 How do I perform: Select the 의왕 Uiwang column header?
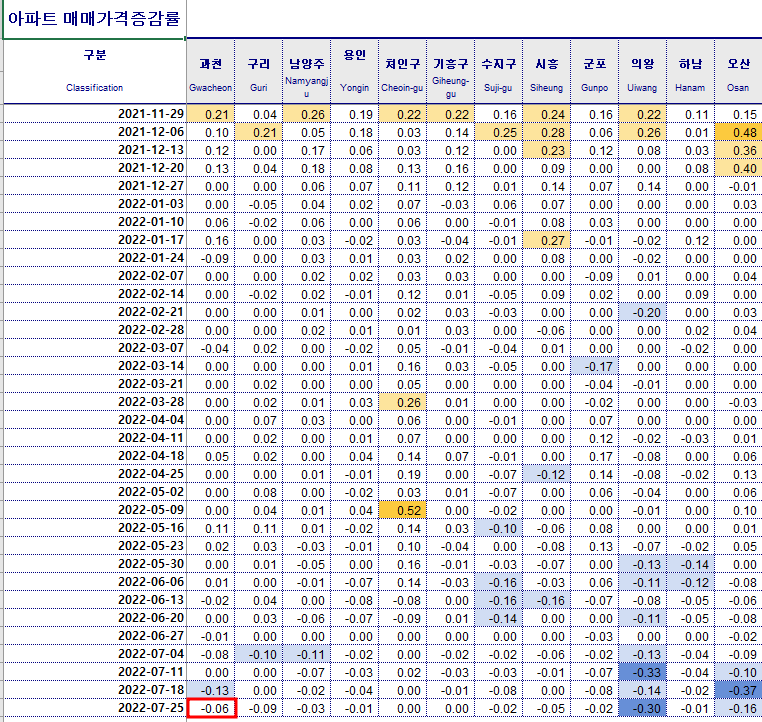pos(642,71)
